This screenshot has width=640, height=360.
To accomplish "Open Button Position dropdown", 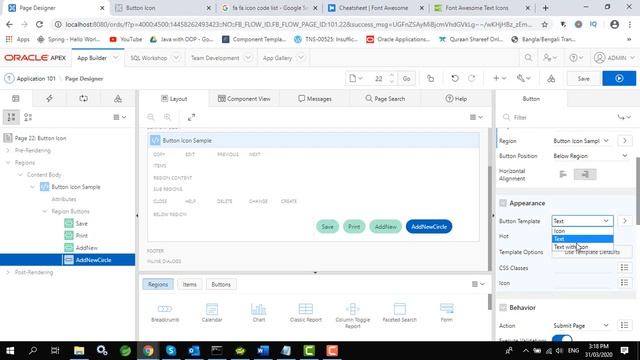I will (590, 156).
